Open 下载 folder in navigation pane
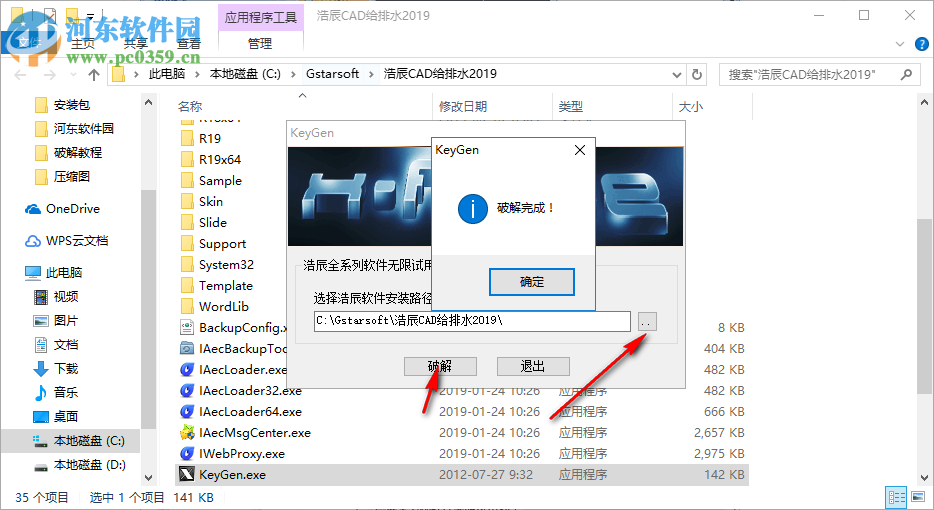Image resolution: width=934 pixels, height=510 pixels. click(66, 368)
